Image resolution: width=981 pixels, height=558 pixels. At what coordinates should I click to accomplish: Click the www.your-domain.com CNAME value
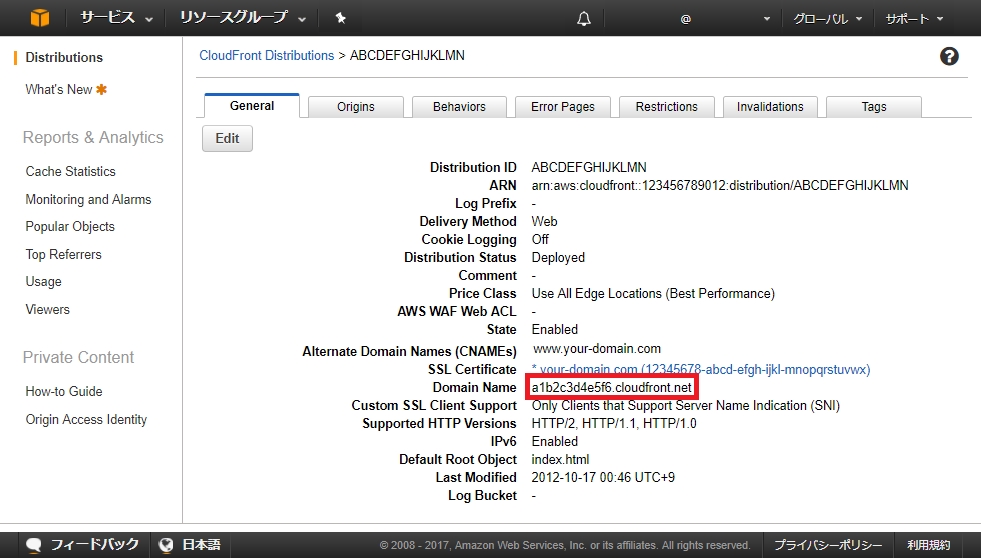pos(596,348)
